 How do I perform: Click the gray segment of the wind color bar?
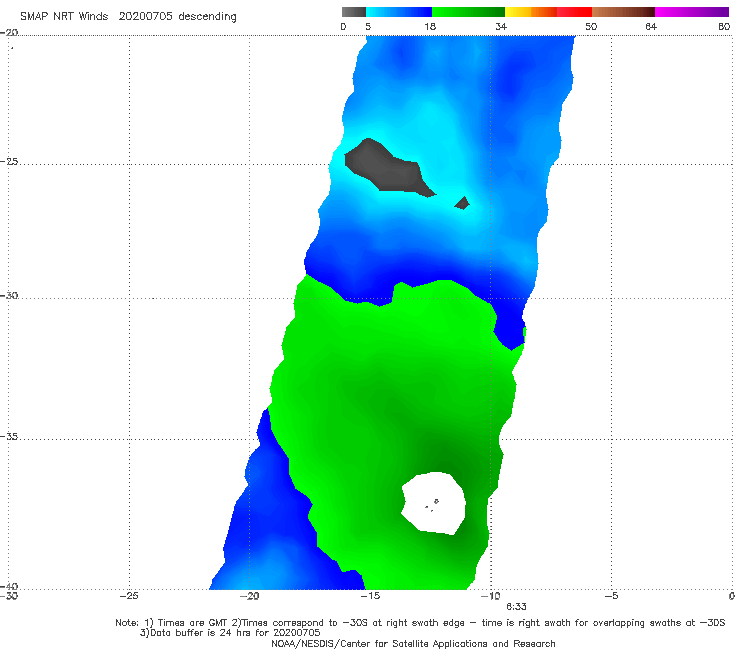[x=354, y=12]
